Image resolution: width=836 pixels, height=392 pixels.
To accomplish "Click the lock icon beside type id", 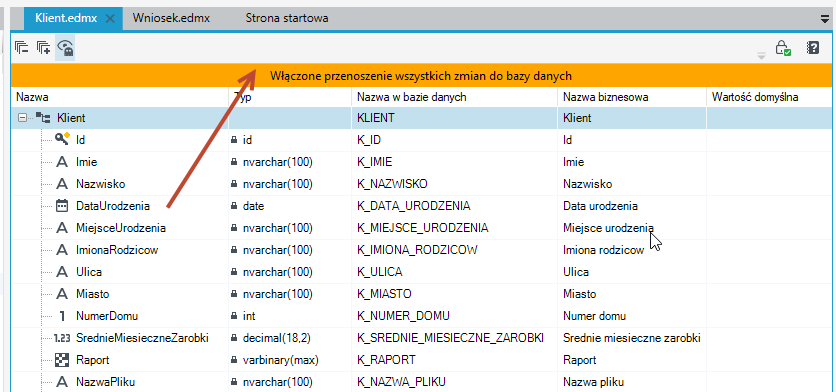I will pyautogui.click(x=234, y=140).
